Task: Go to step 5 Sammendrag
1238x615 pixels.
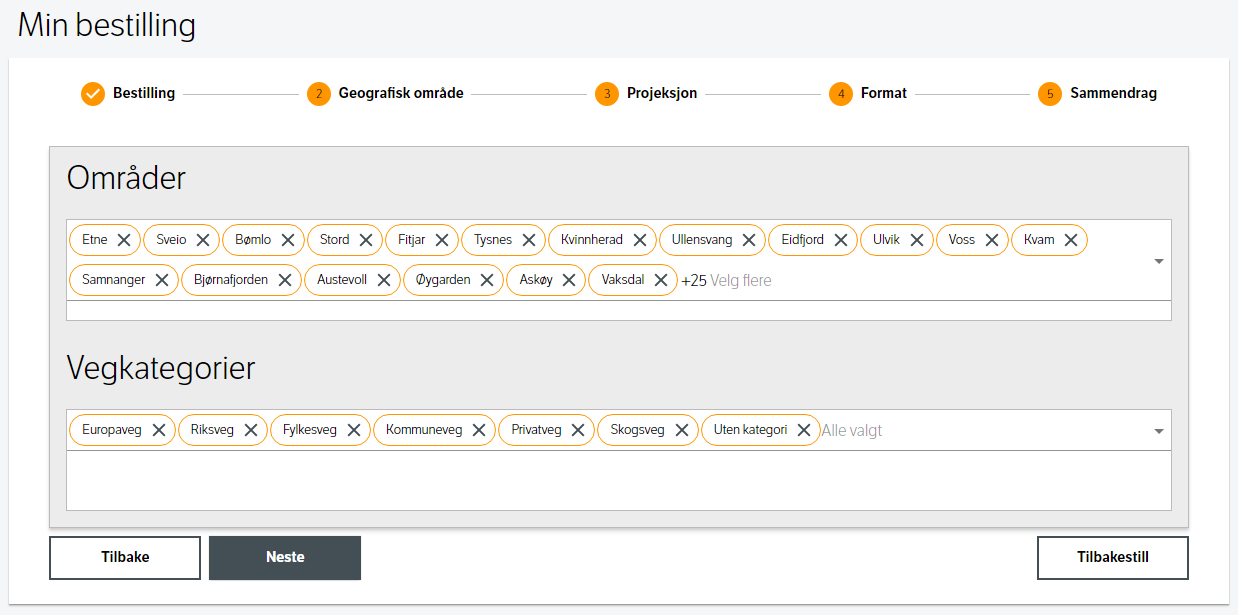Action: tap(1097, 93)
